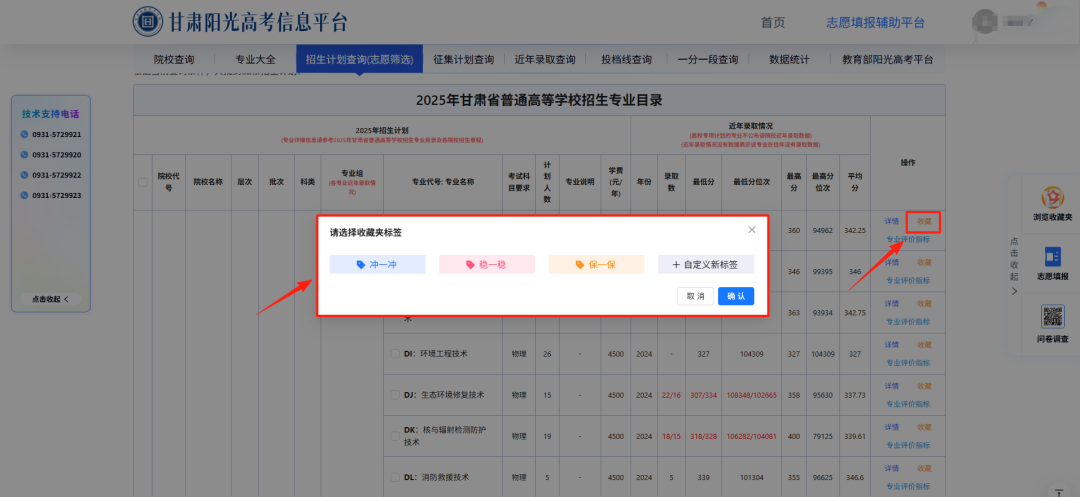This screenshot has height=497, width=1080.
Task: Open 详情 for the DL 消防救援技术 row
Action: (x=891, y=468)
